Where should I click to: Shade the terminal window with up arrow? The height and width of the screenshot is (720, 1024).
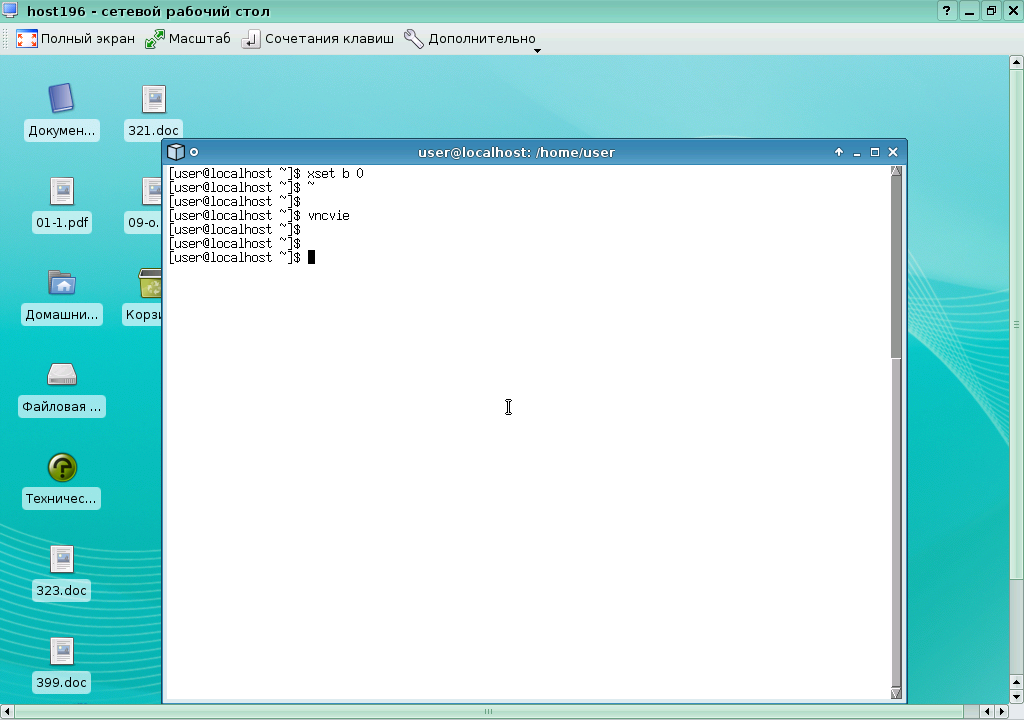839,152
